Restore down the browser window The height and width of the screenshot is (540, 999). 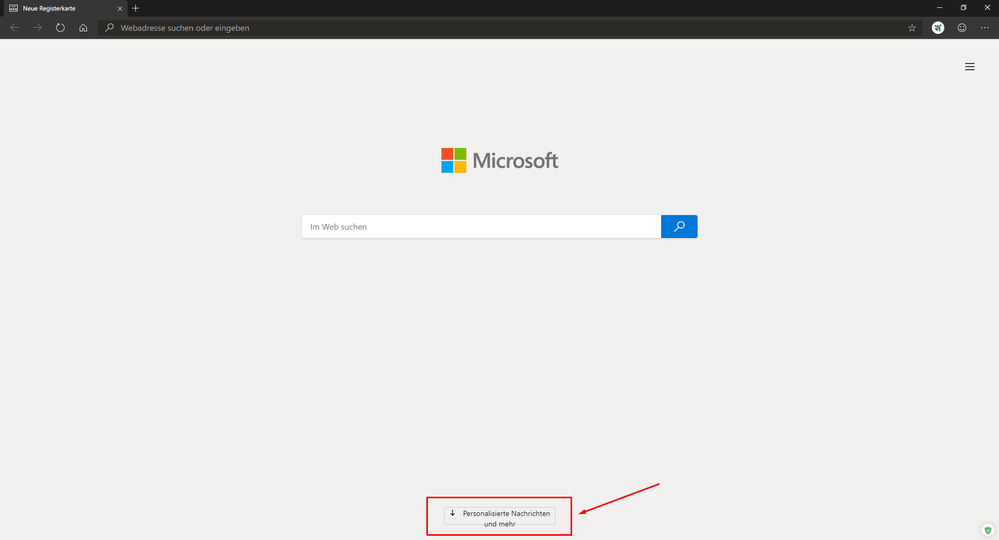963,8
